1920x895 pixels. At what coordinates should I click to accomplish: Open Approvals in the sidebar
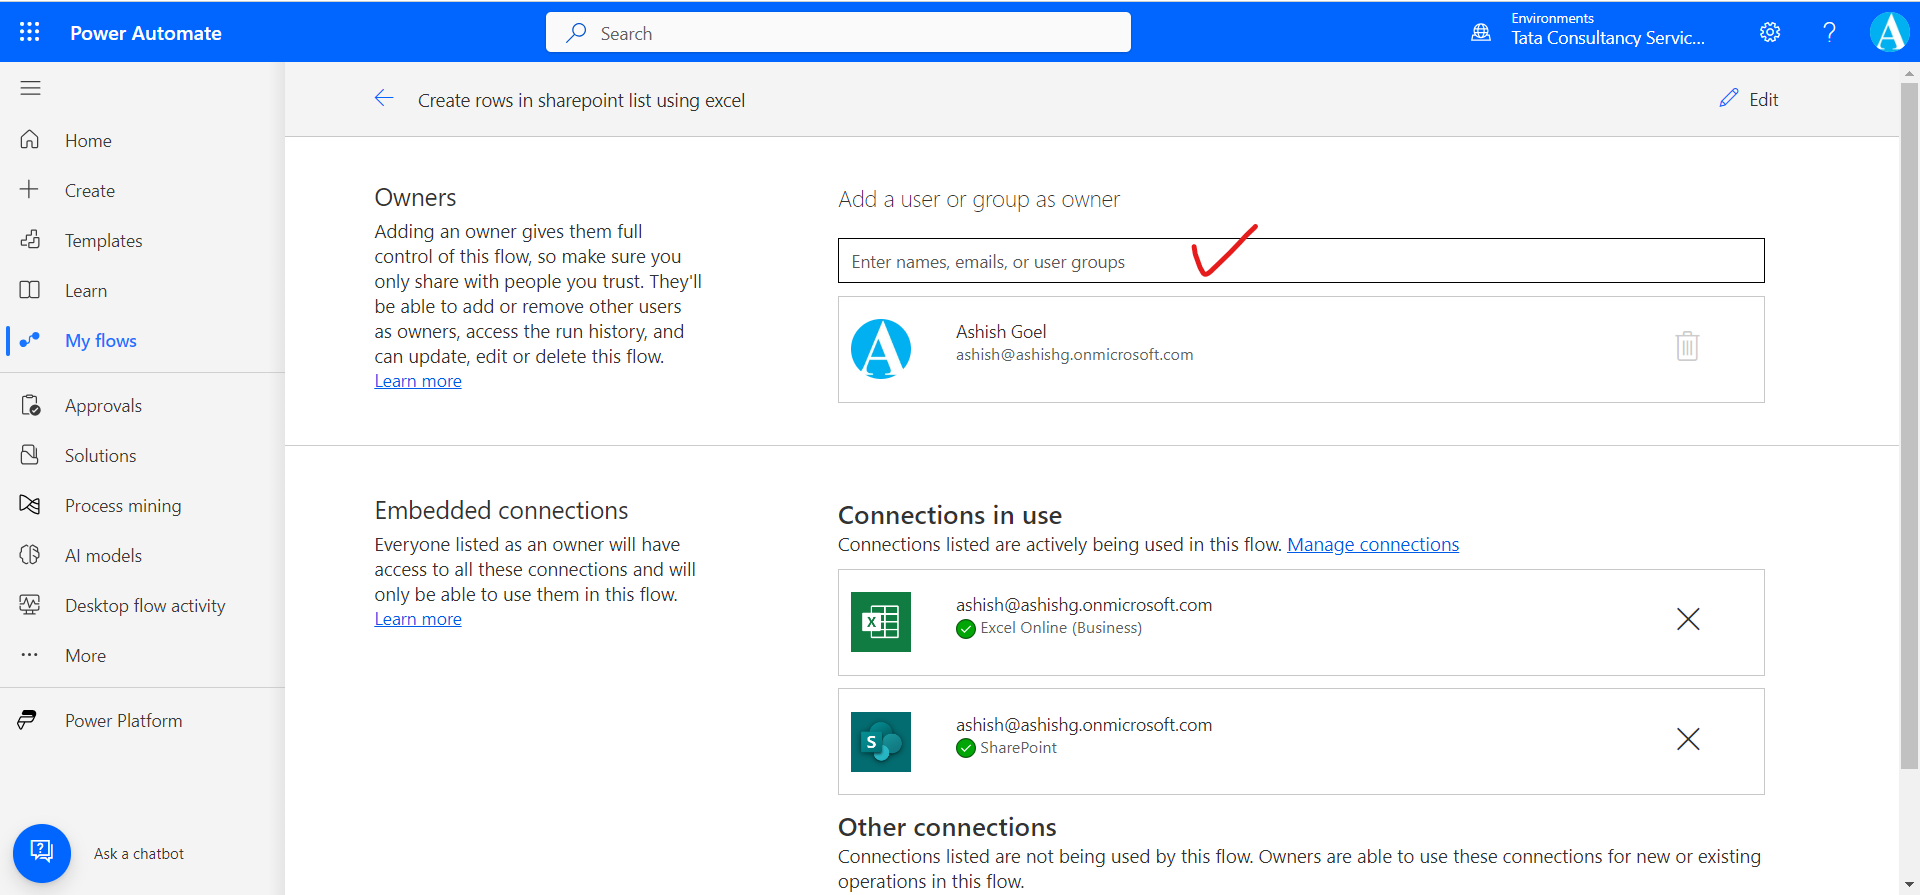(103, 406)
